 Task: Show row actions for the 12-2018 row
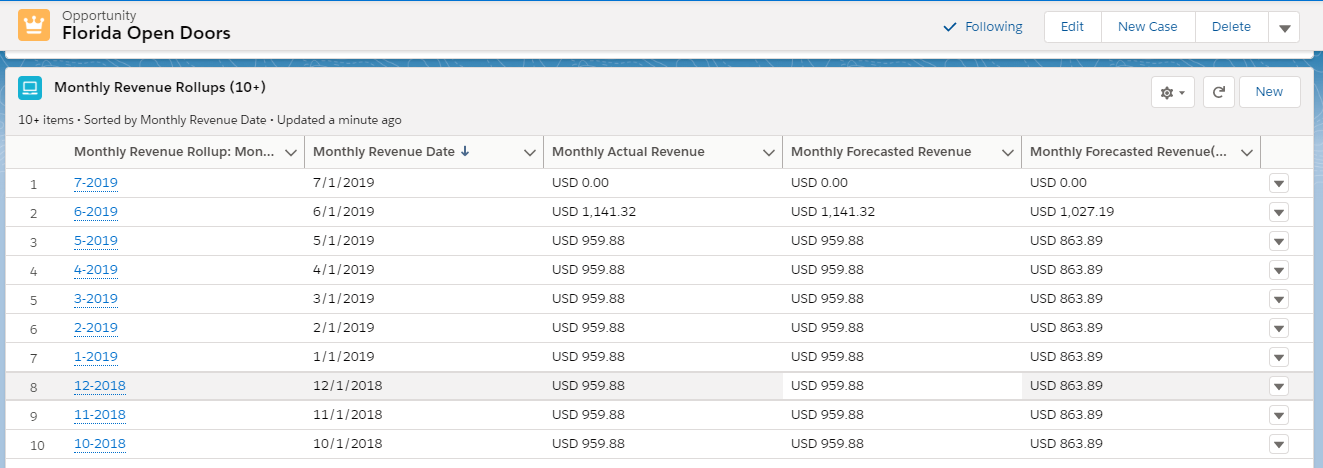coord(1279,386)
